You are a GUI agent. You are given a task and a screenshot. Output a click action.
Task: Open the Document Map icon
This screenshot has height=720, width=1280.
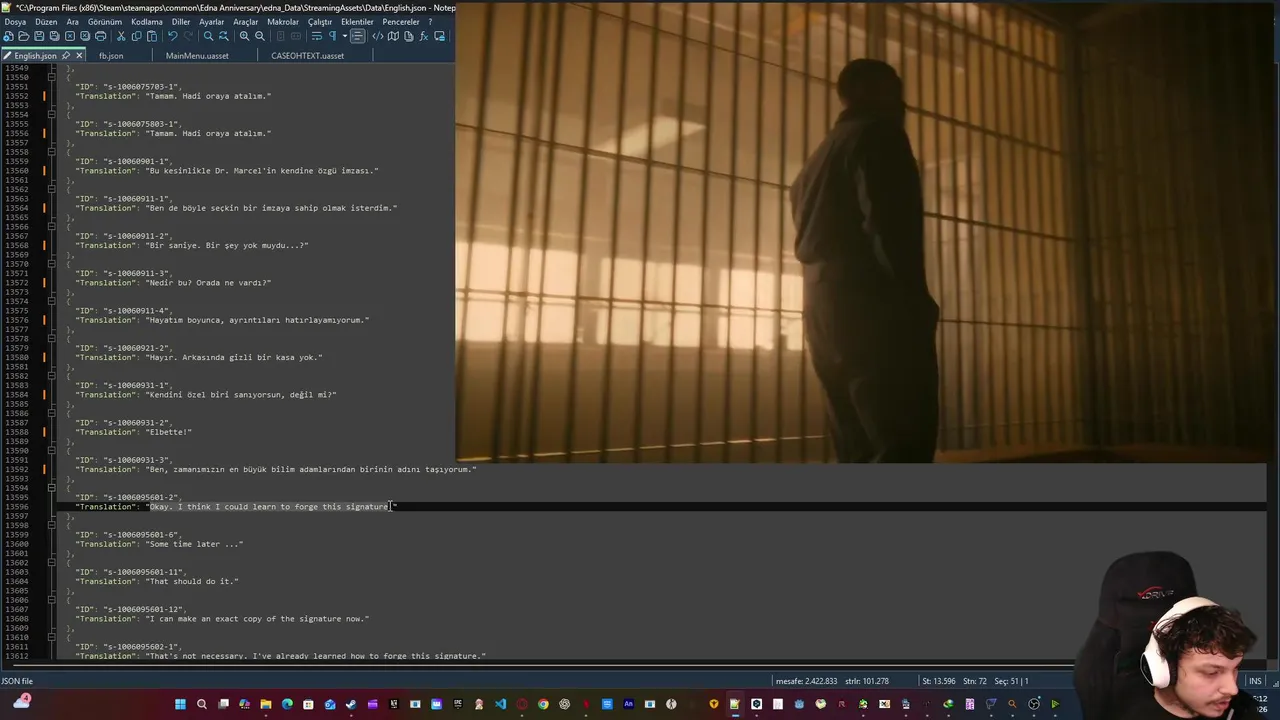(393, 36)
